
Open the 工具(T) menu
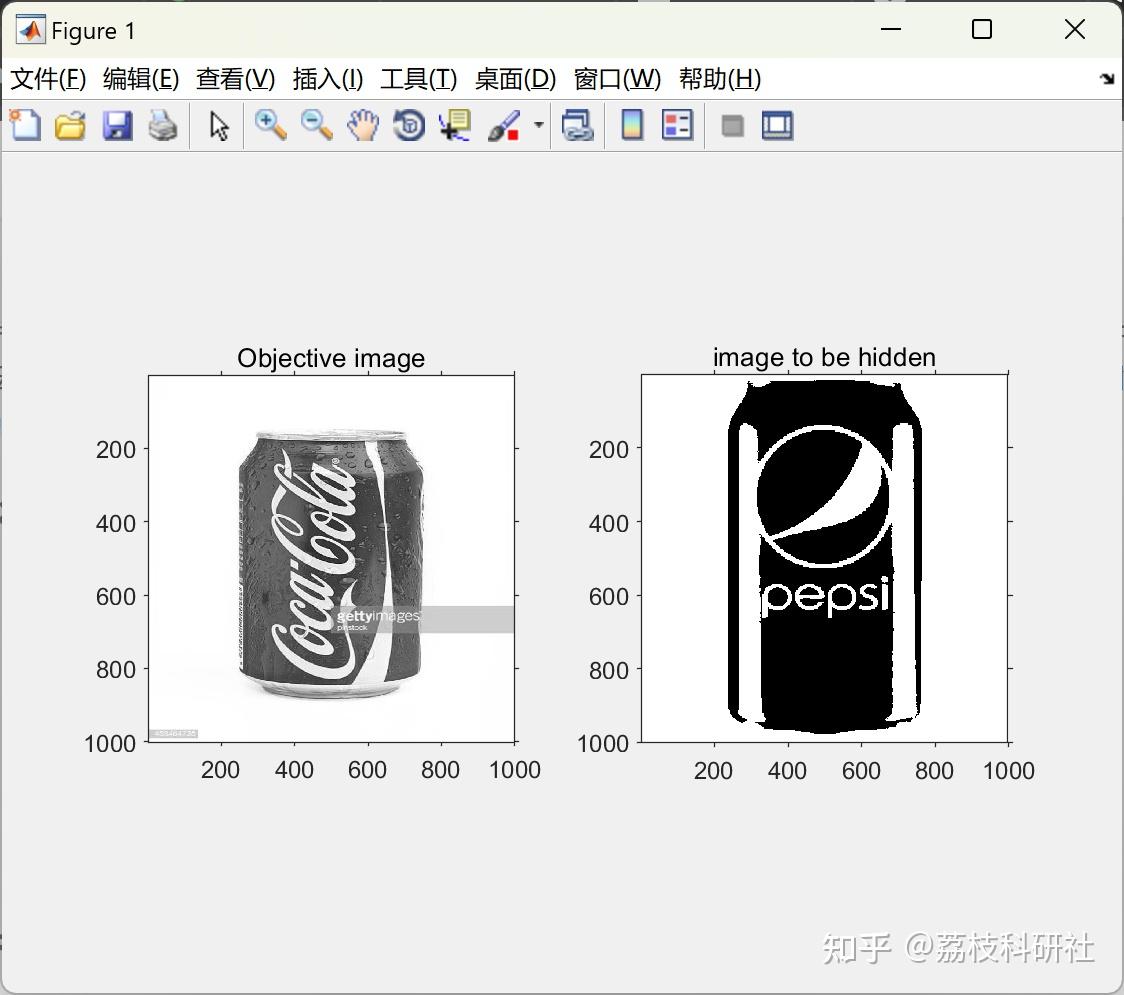coord(417,79)
